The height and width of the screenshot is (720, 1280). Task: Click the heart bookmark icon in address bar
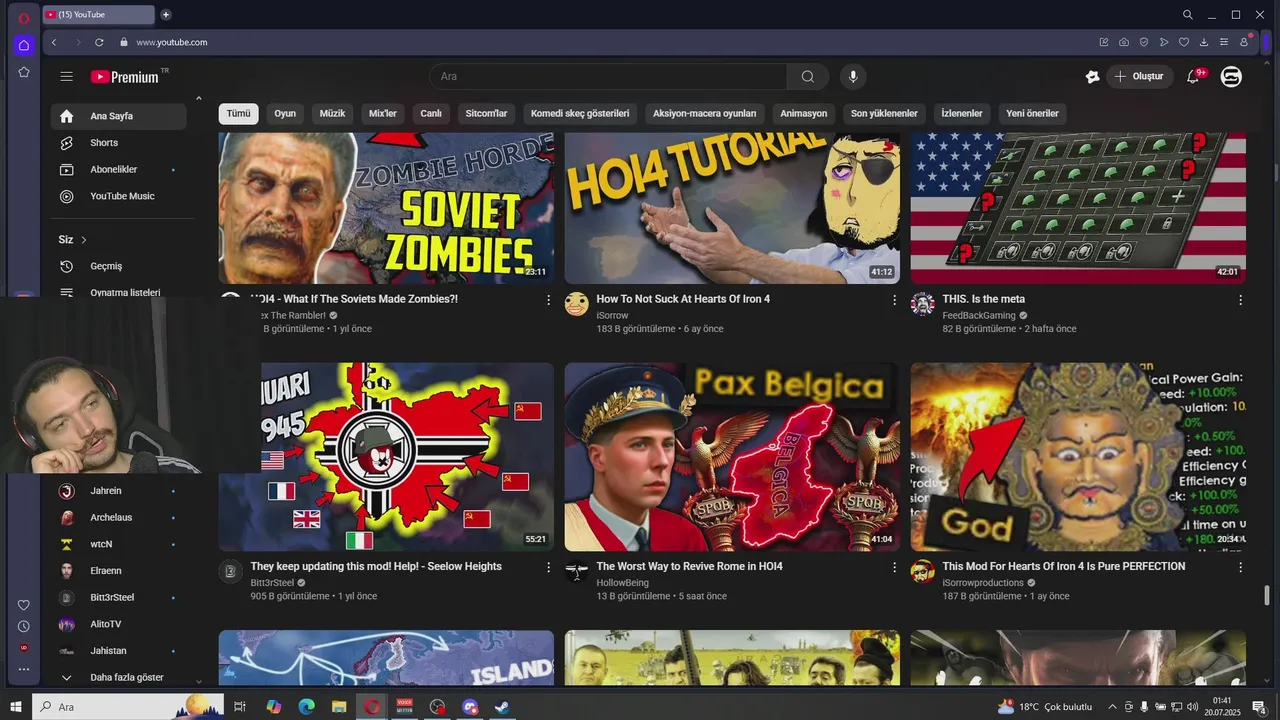click(1184, 42)
